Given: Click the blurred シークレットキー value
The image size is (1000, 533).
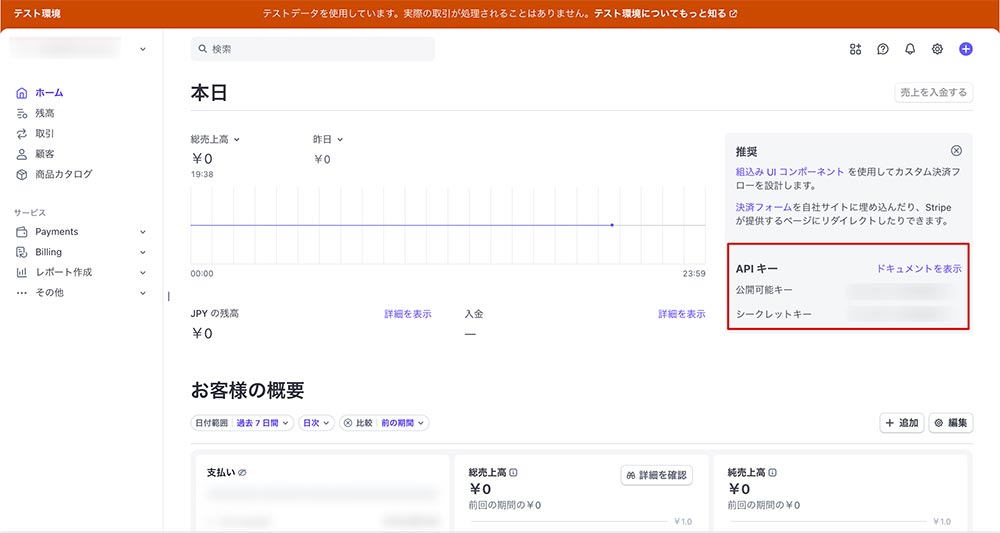Looking at the screenshot, I should 902,314.
